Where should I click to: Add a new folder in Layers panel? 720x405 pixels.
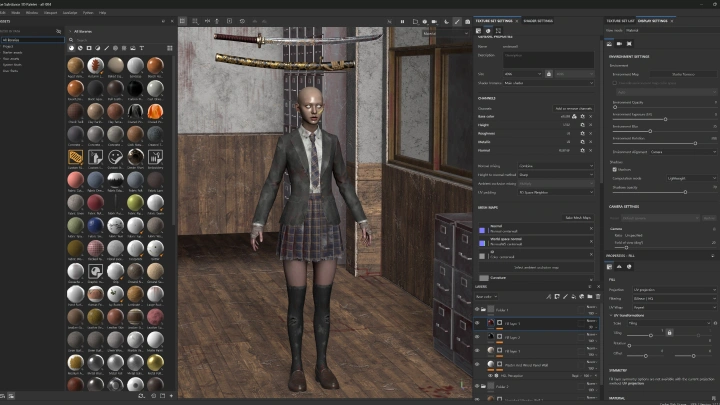590,297
